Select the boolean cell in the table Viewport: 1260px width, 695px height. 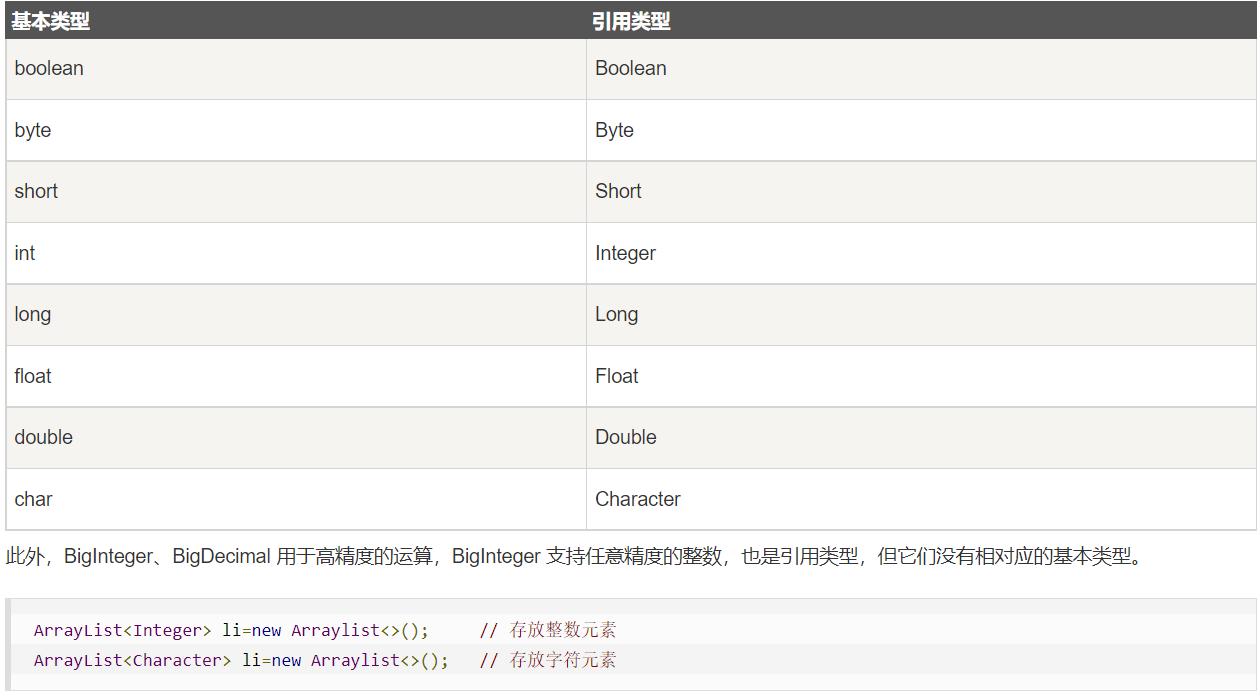click(49, 68)
